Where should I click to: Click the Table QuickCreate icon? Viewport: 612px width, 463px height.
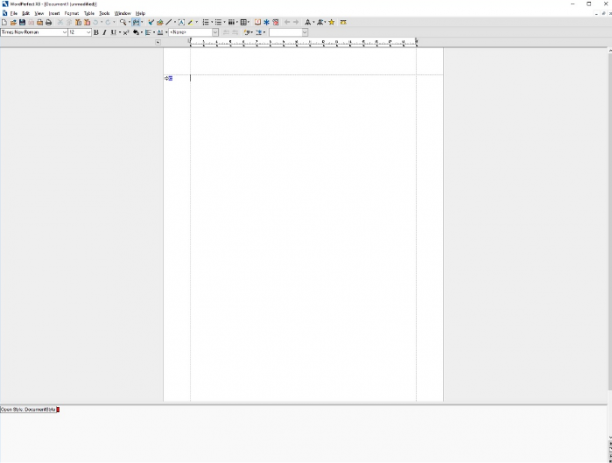[x=244, y=22]
